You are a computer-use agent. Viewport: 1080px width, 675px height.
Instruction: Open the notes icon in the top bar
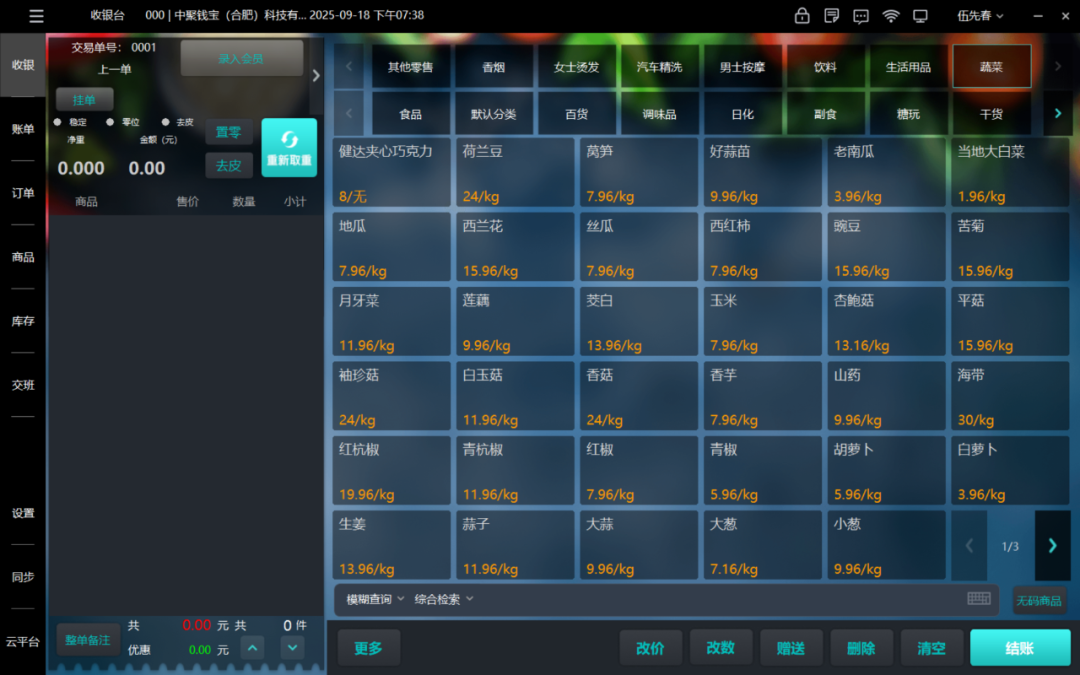(831, 16)
